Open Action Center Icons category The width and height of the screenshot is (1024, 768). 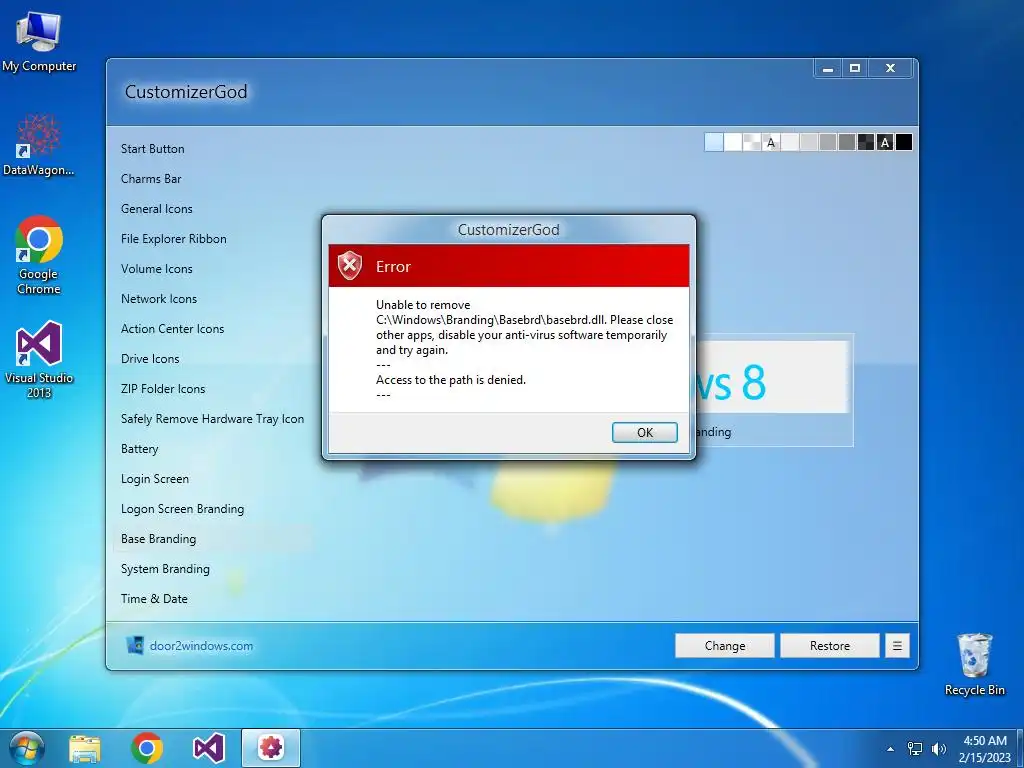point(172,329)
